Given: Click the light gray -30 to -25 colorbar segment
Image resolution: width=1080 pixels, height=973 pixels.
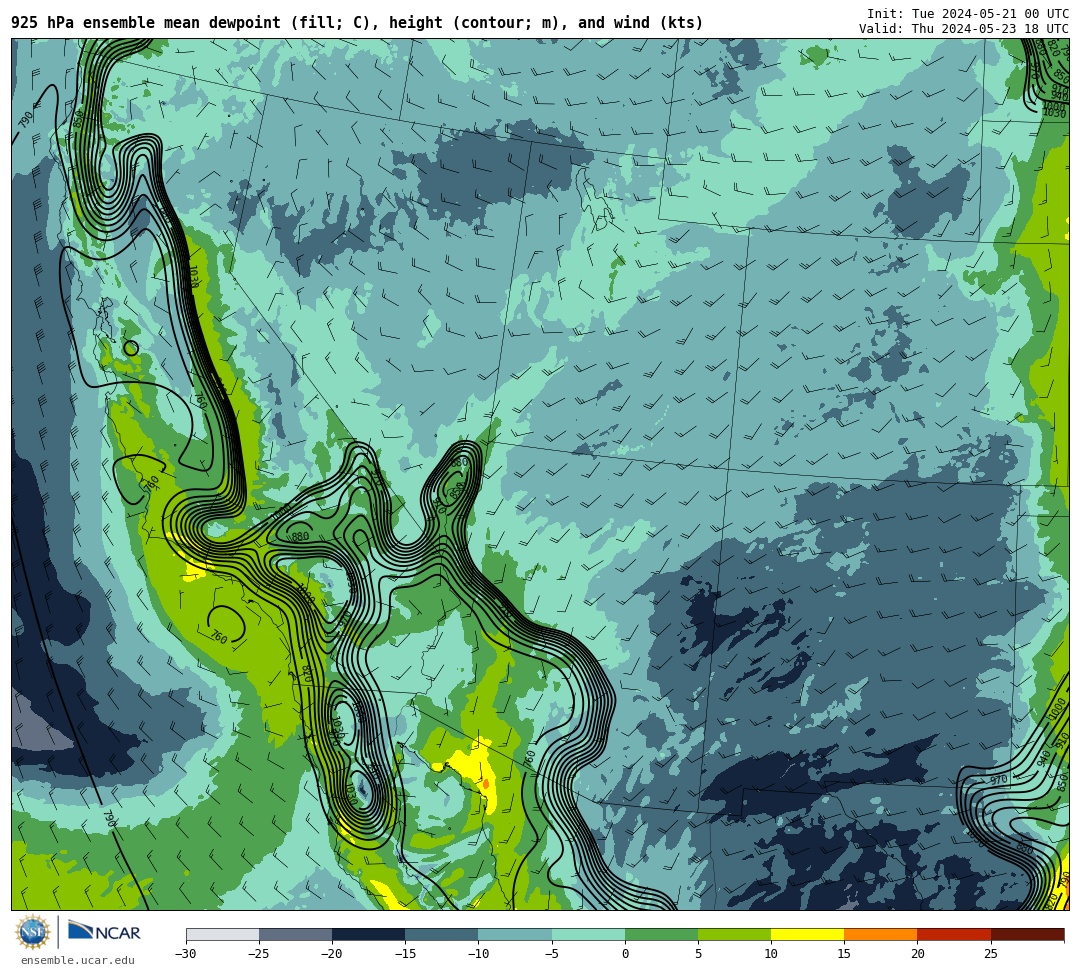Looking at the screenshot, I should coord(222,934).
